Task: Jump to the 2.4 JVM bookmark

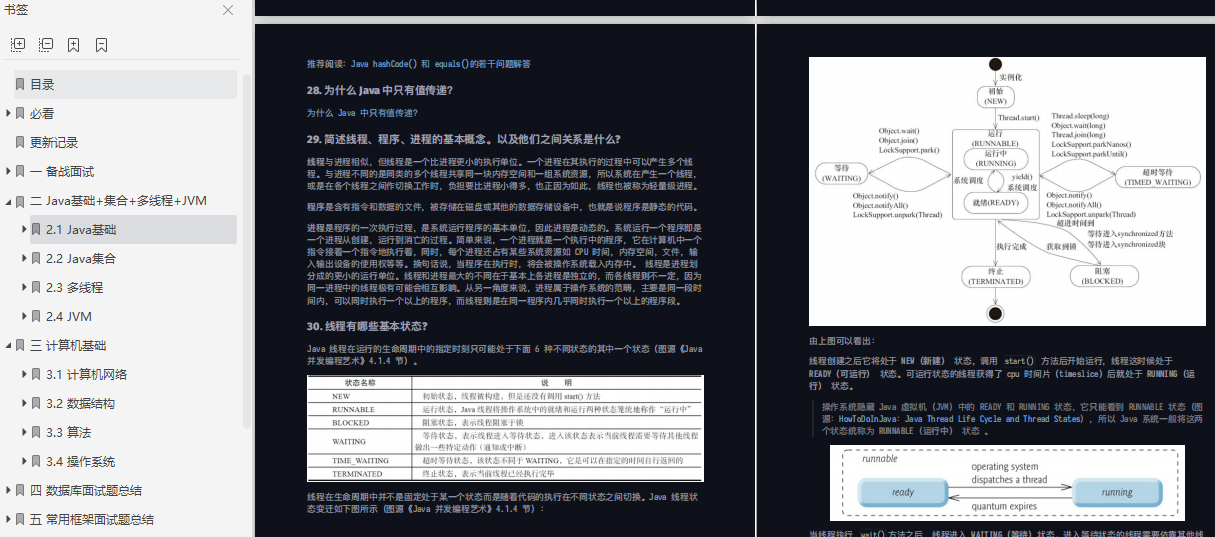Action: point(69,317)
